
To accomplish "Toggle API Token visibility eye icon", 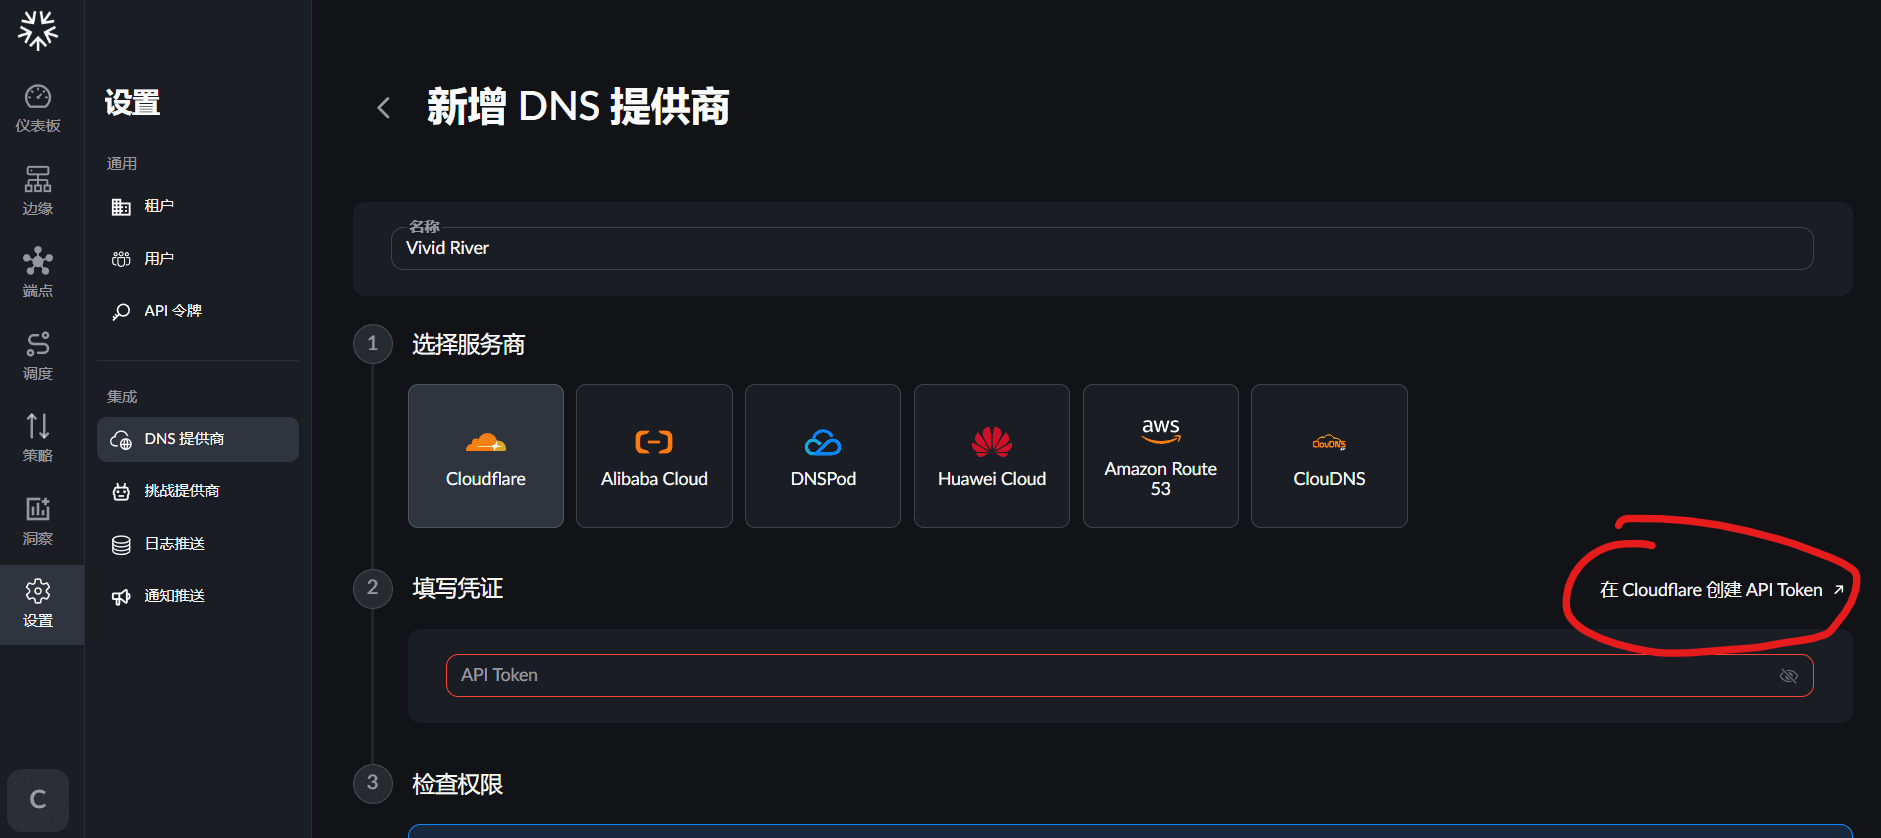I will pyautogui.click(x=1789, y=676).
